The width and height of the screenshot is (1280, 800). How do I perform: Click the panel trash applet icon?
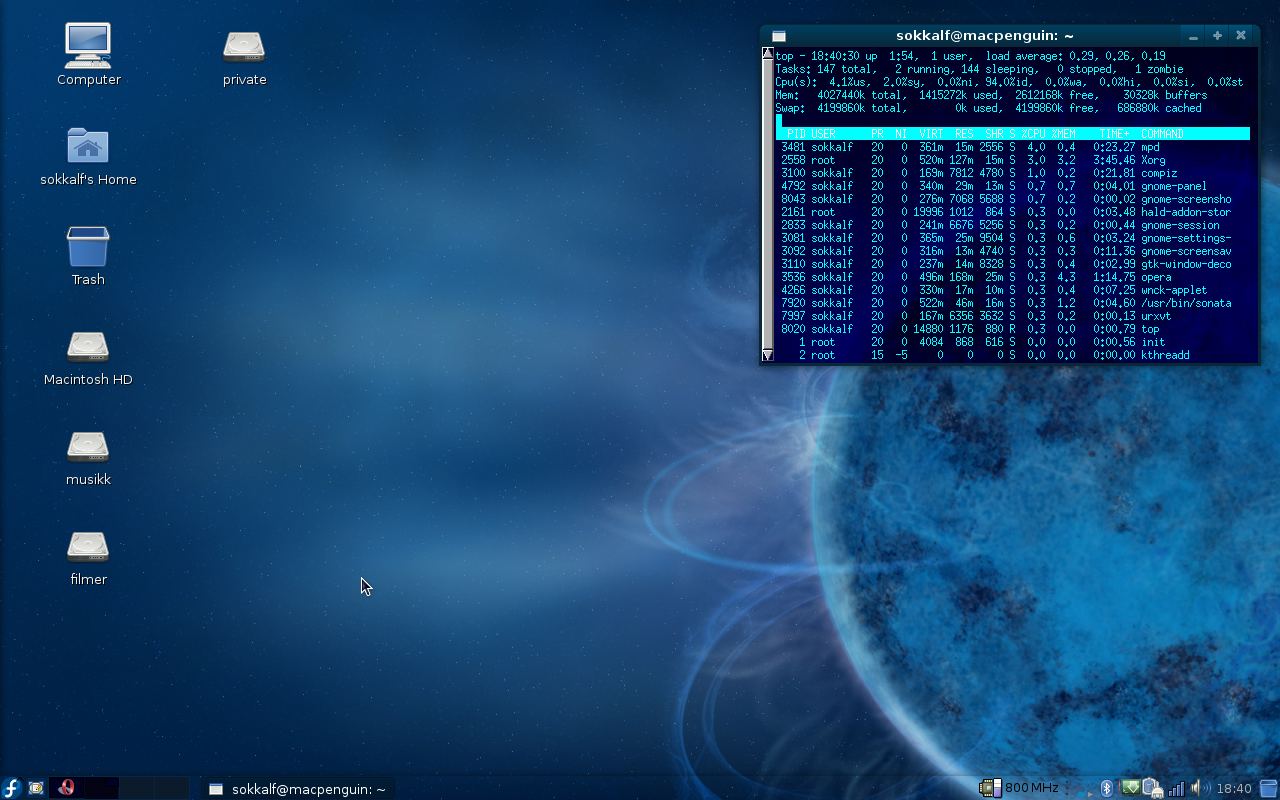[x=1268, y=788]
